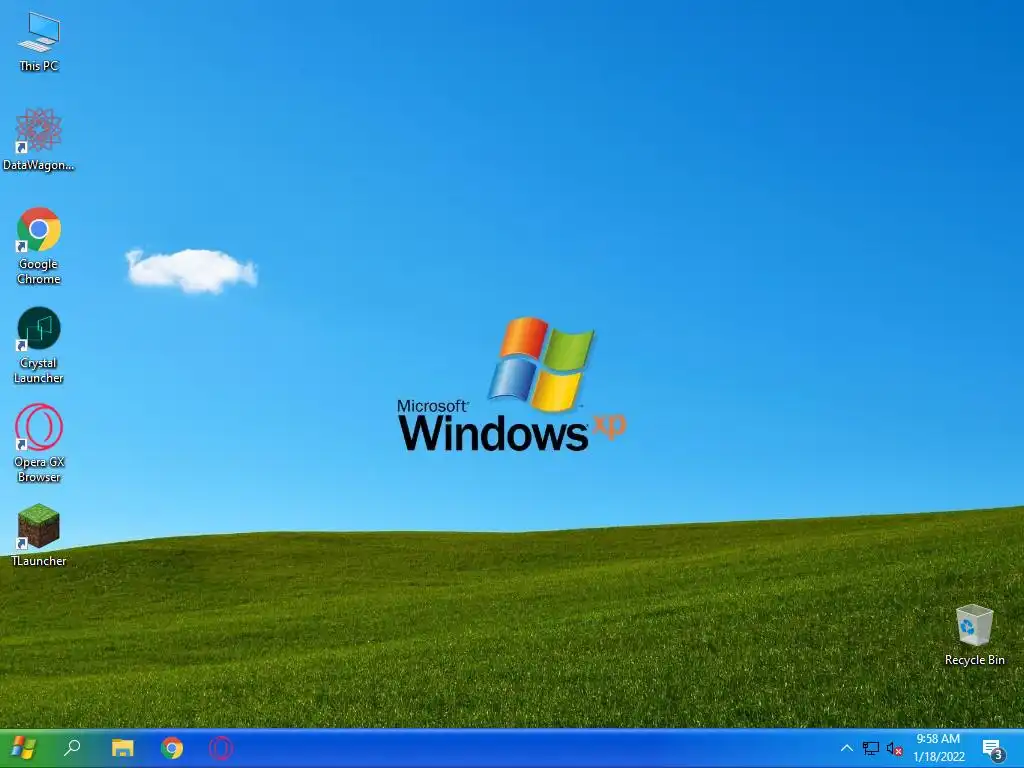This screenshot has width=1024, height=768.
Task: Show hidden system tray icons
Action: click(x=846, y=748)
